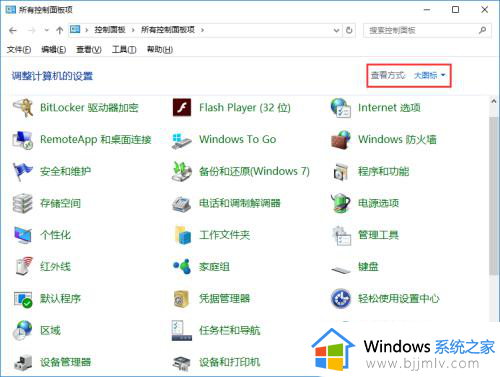
Task: Open the RemoteApp 和桌面连接 icon
Action: [x=23, y=140]
